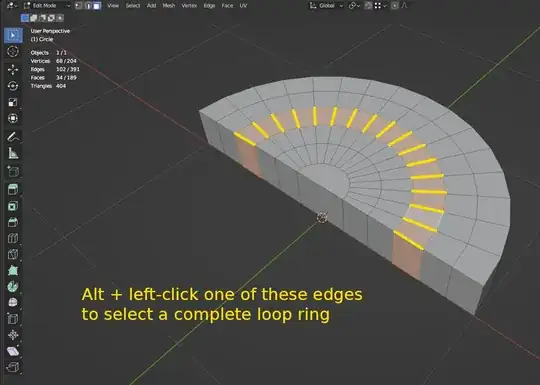The image size is (540, 385).
Task: Select the Spin tool
Action: (x=13, y=287)
